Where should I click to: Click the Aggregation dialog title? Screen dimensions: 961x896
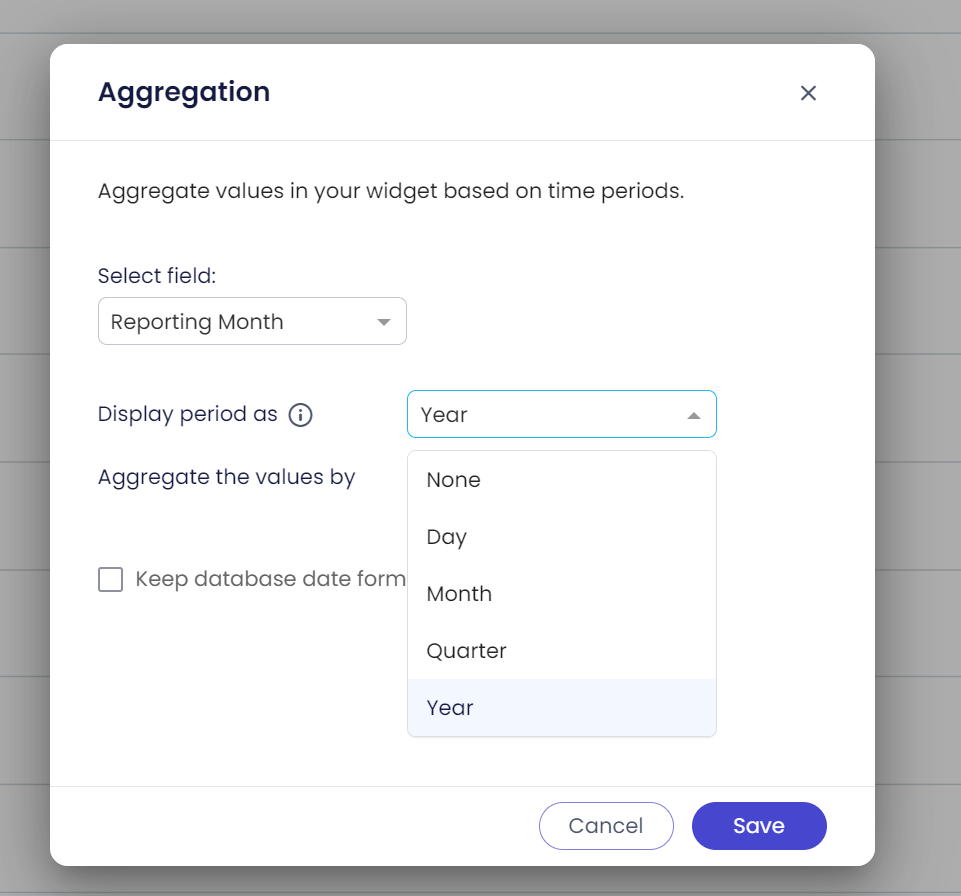tap(184, 92)
